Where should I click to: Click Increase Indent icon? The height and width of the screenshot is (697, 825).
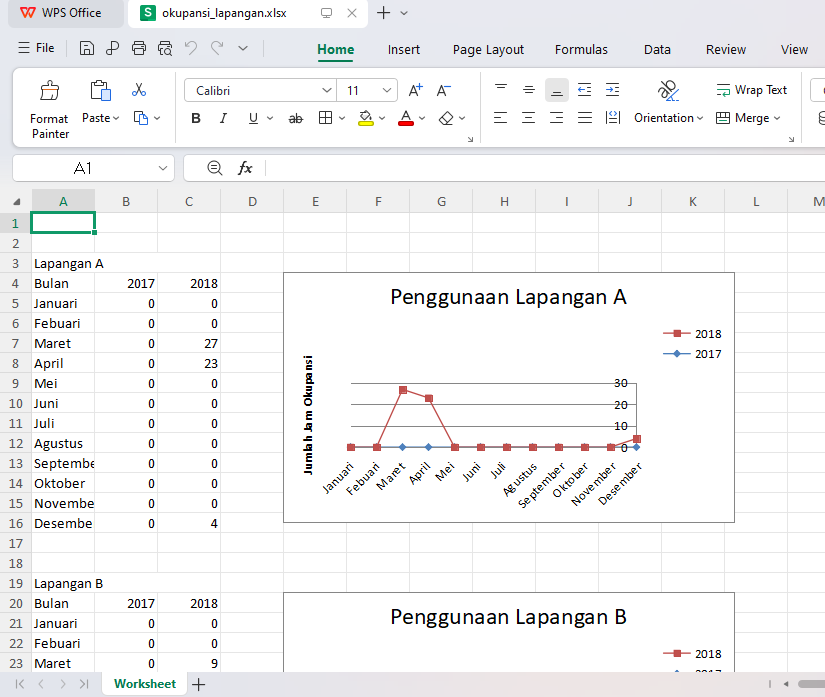[x=612, y=90]
